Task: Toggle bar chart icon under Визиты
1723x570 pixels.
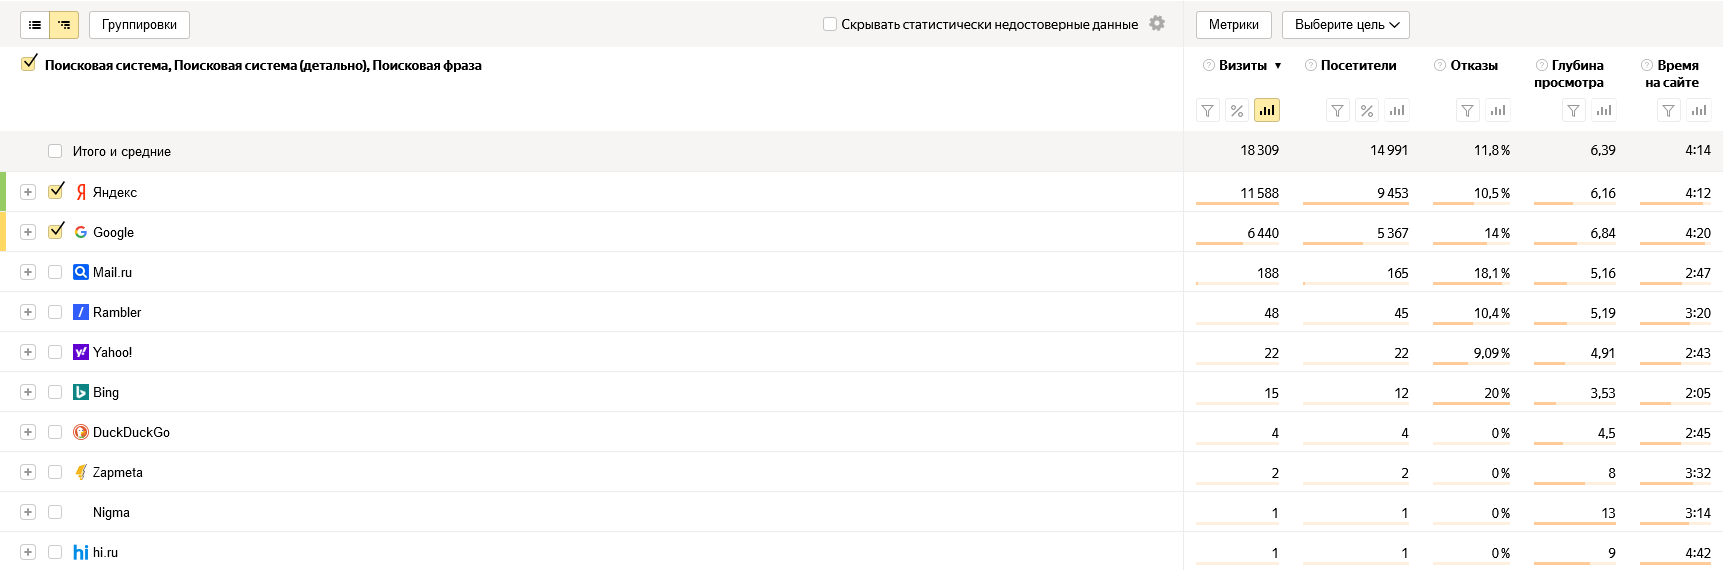Action: 1267,110
